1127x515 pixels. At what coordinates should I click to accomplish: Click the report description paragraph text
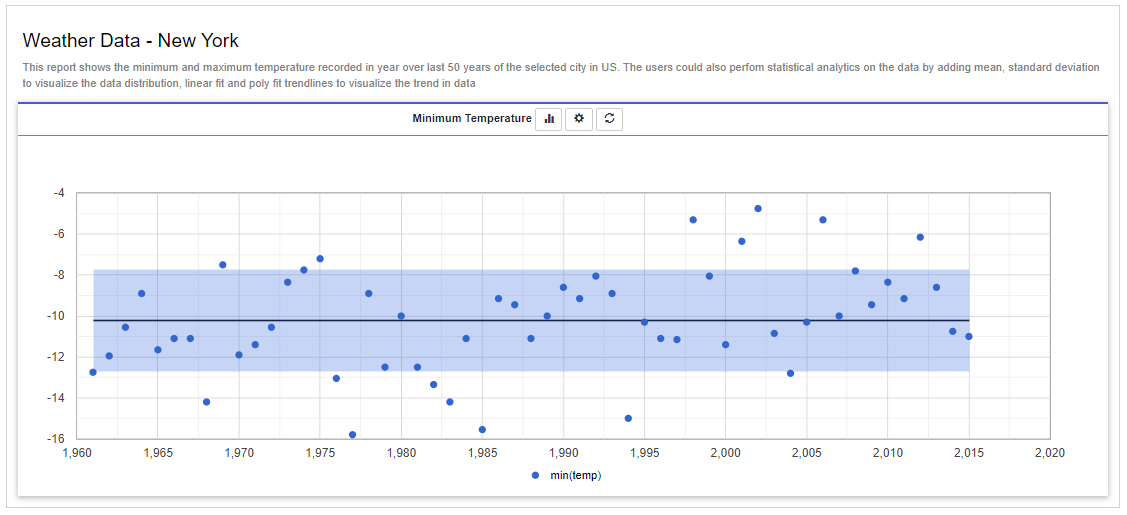point(560,75)
